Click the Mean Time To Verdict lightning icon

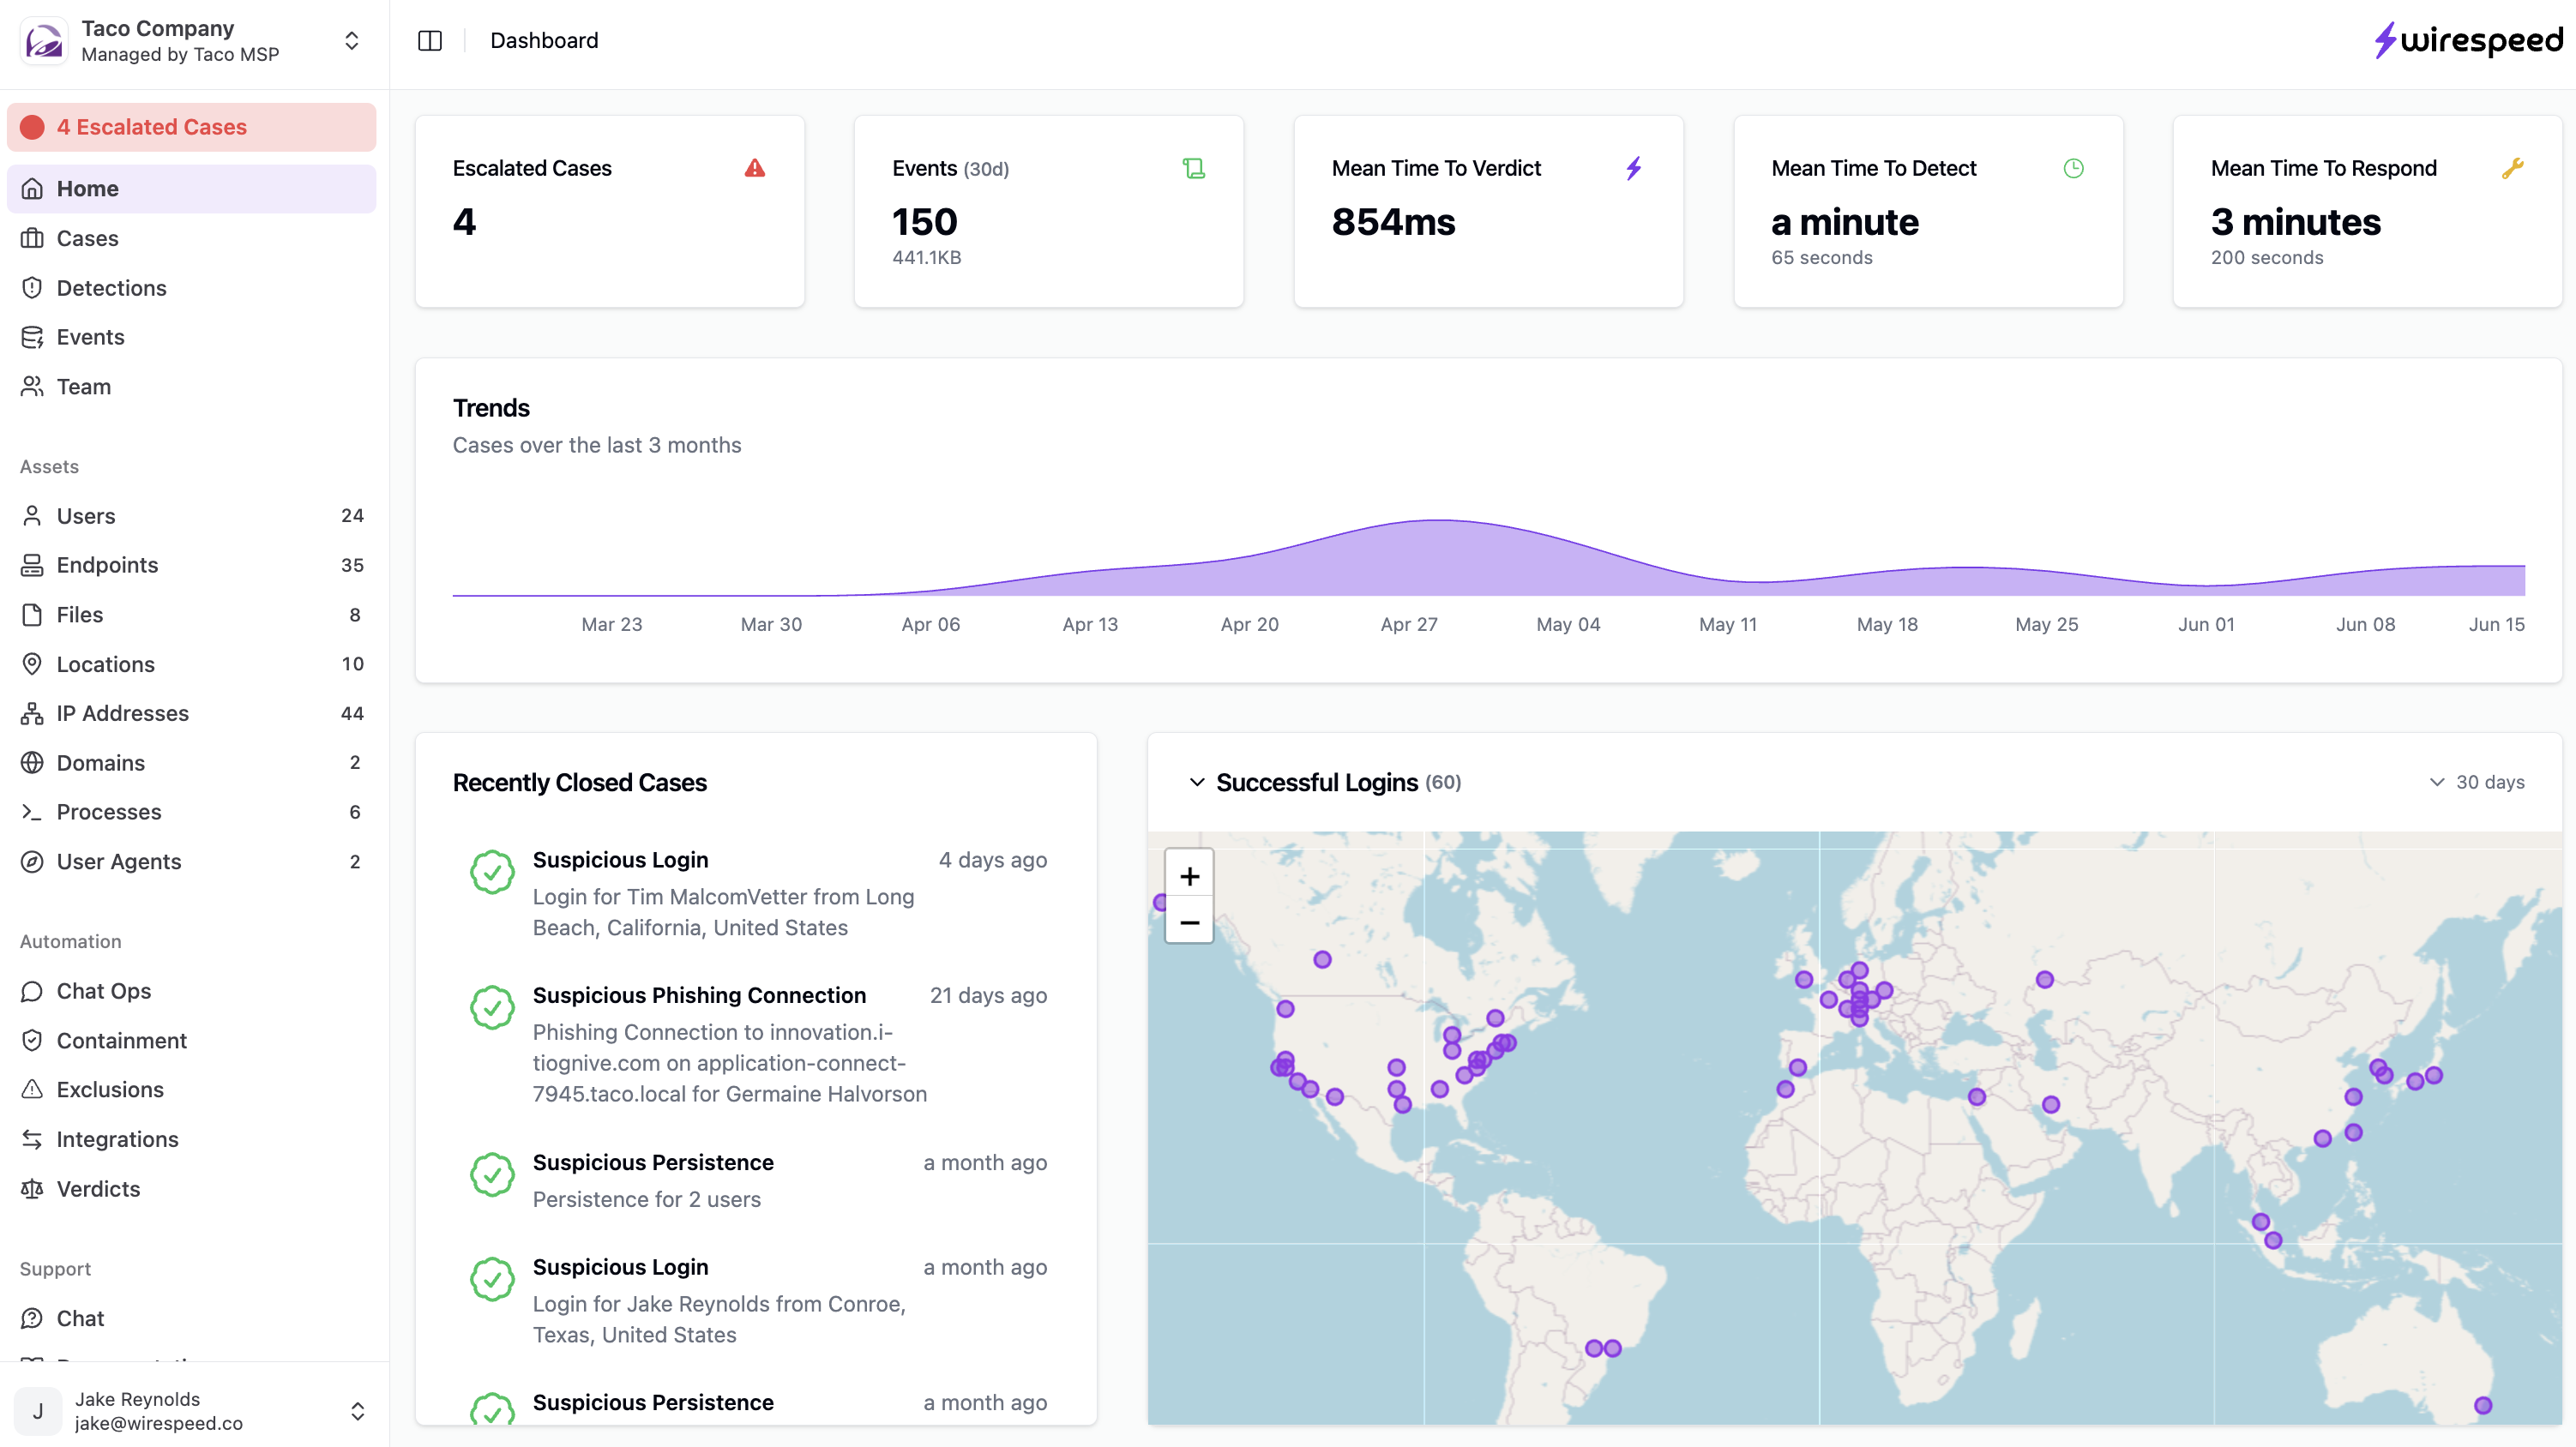coord(1633,168)
